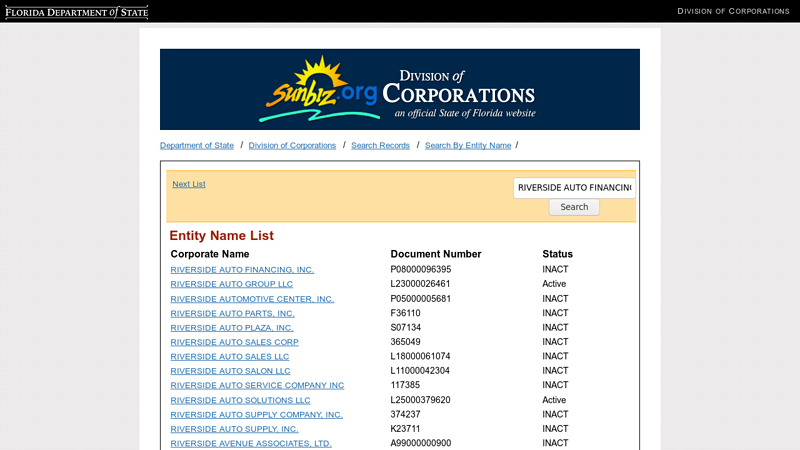This screenshot has height=450, width=800.
Task: Select document number A99000000900
Action: pyautogui.click(x=421, y=443)
